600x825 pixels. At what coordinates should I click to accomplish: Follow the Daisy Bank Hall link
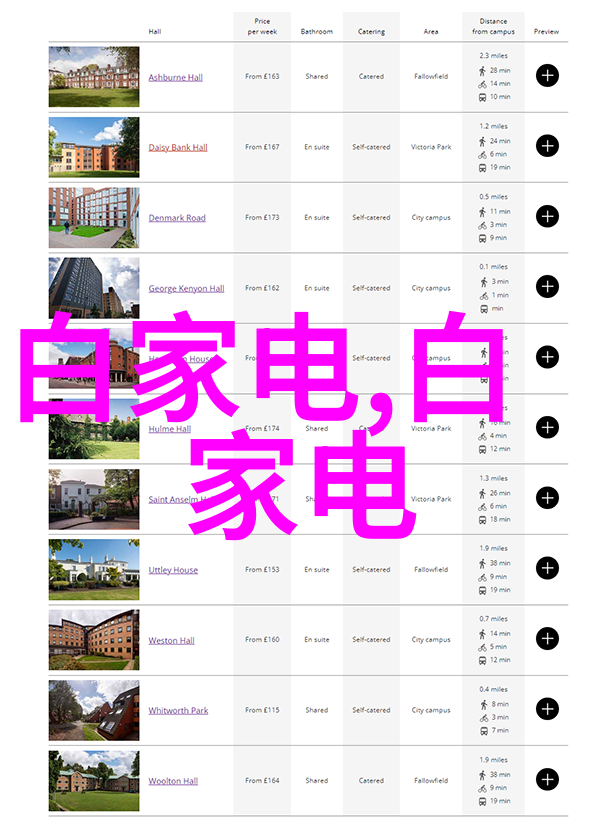tap(178, 148)
